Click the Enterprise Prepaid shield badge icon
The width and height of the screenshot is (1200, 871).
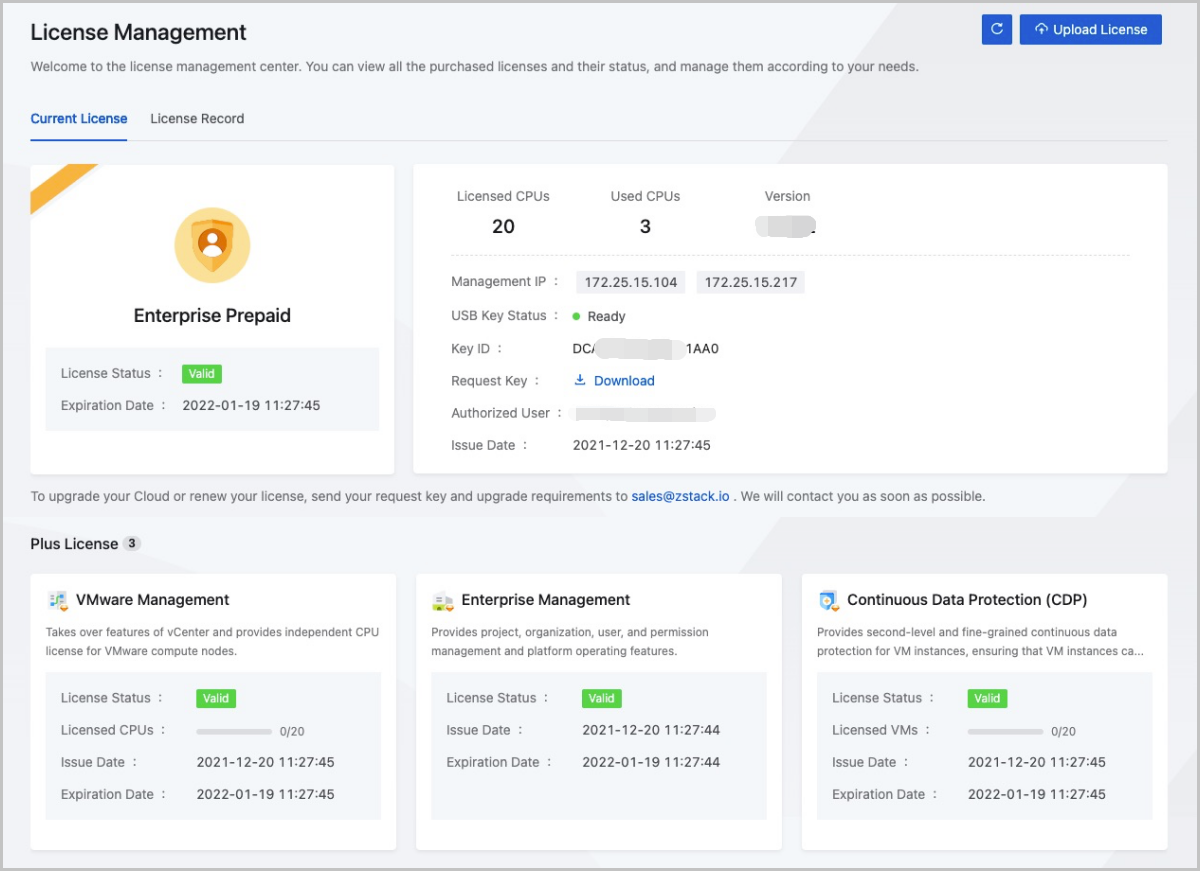pos(212,245)
